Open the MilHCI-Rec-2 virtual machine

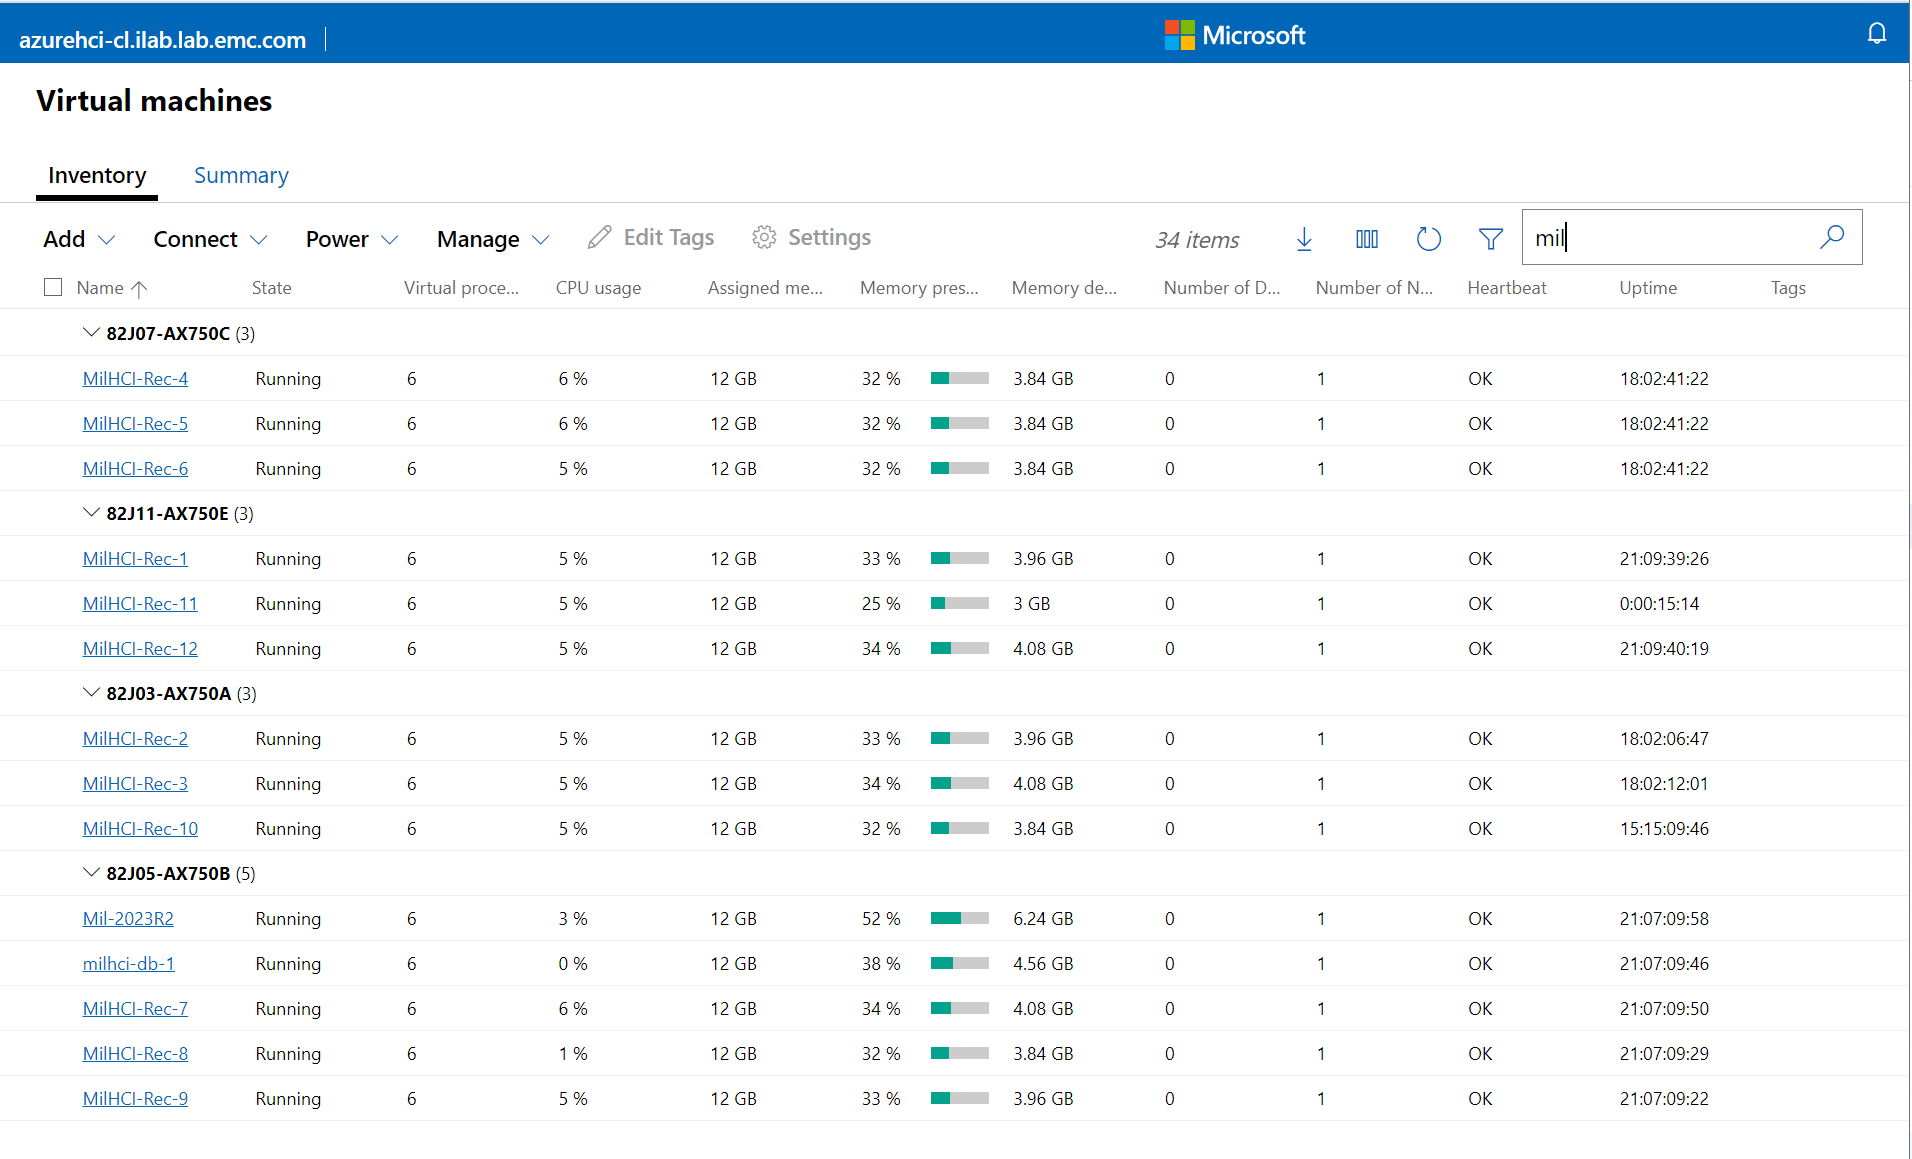tap(135, 739)
